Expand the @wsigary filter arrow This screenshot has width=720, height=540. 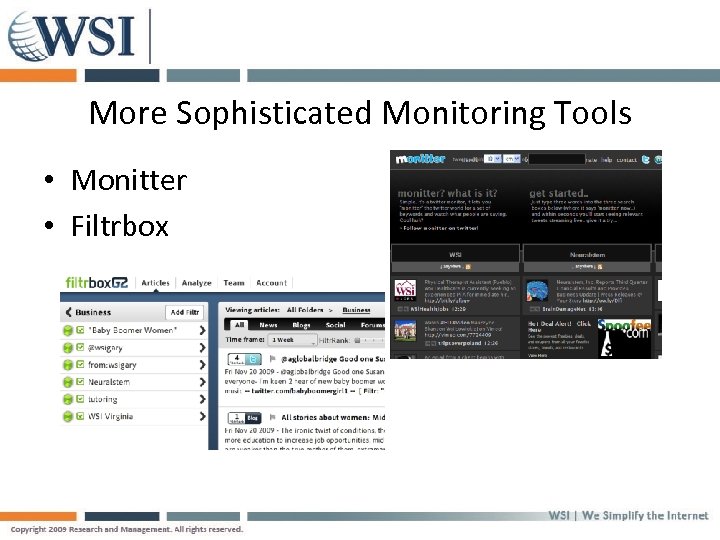pos(202,348)
